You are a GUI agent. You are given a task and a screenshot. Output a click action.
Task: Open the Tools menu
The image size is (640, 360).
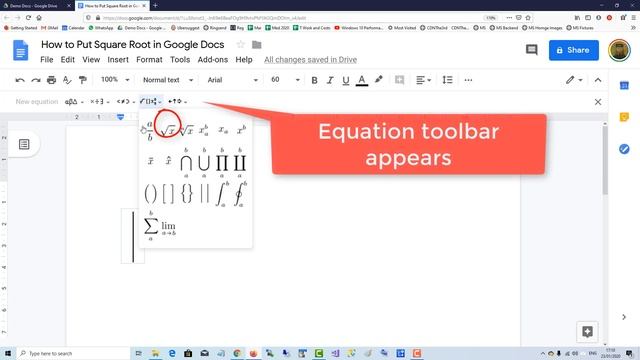pos(180,60)
